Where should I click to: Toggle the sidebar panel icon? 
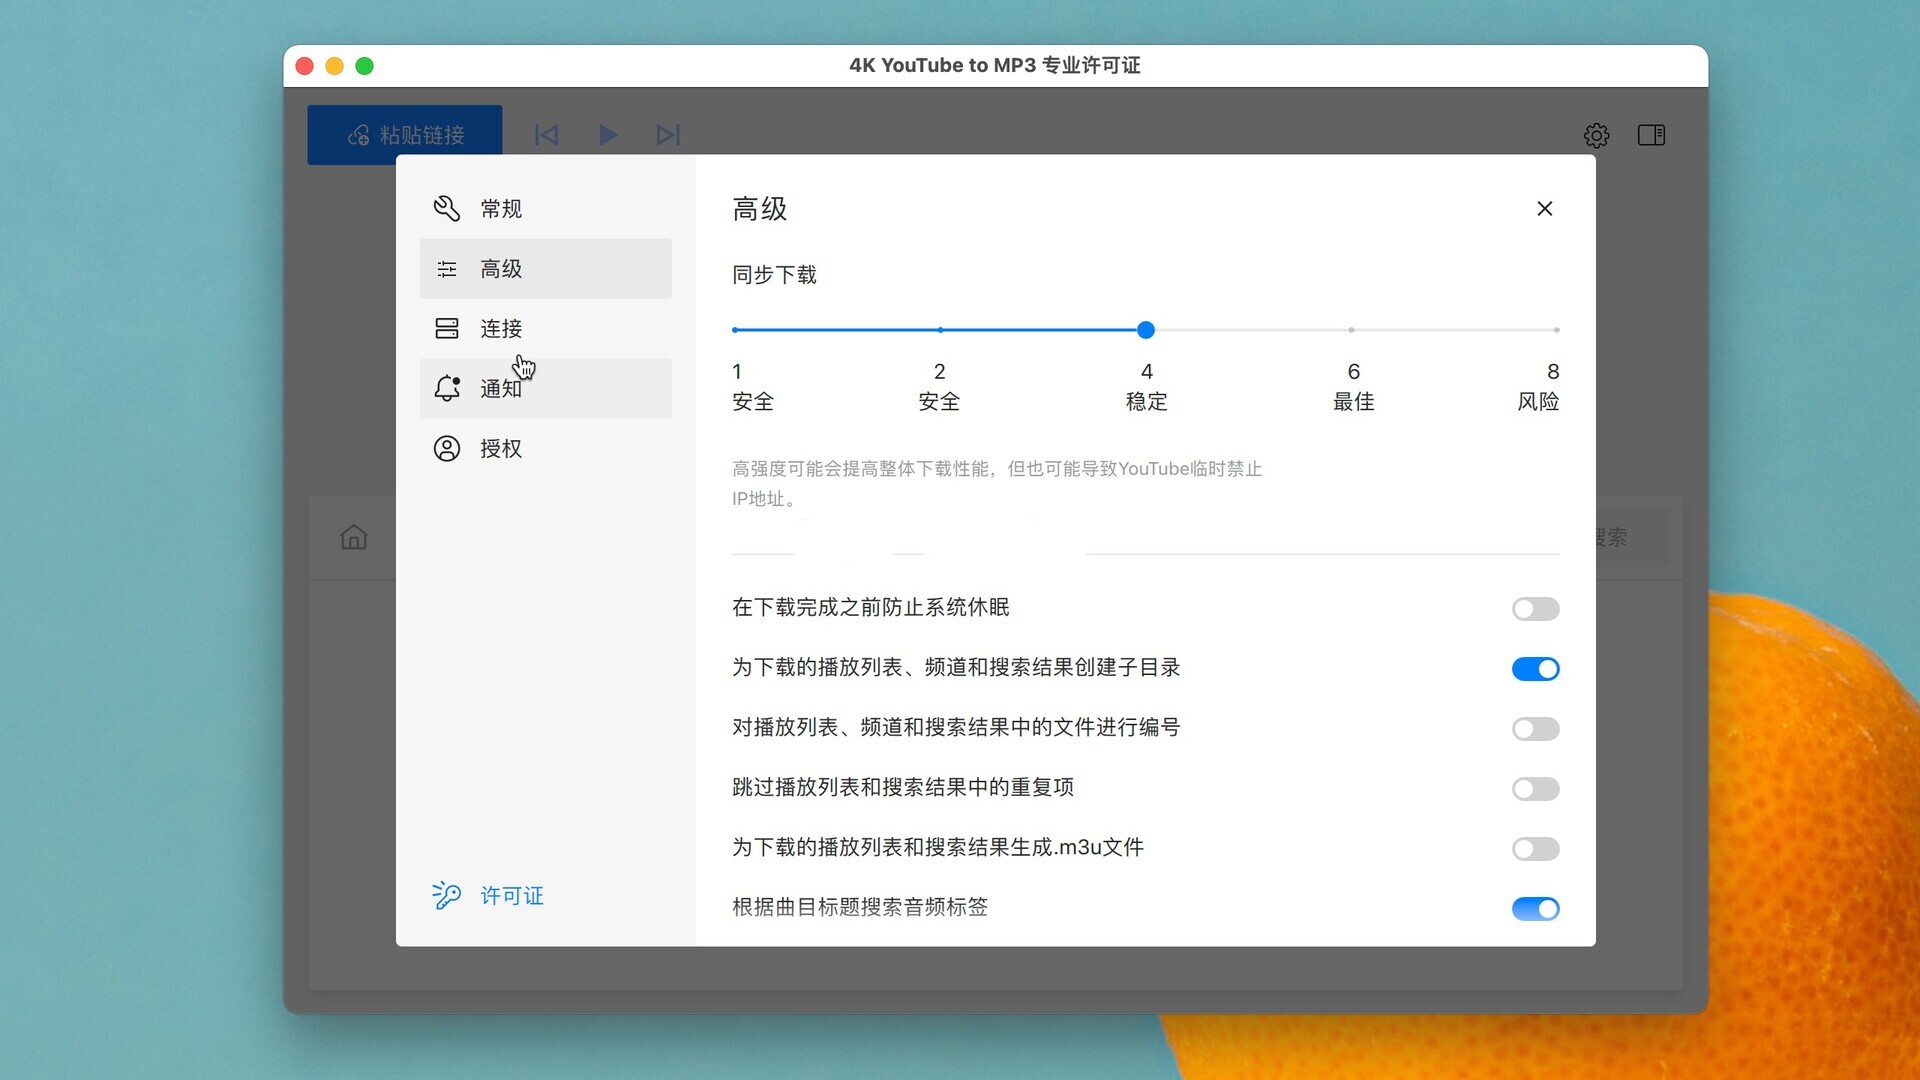pyautogui.click(x=1651, y=135)
